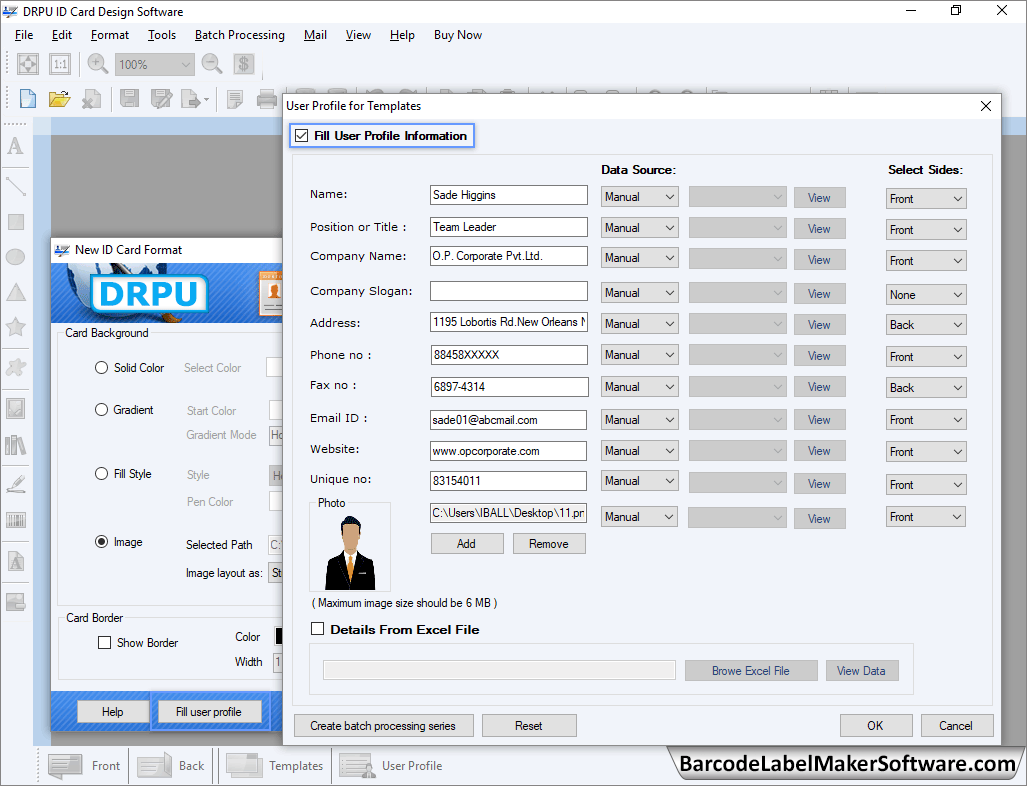Enable Details From Excel File option
The image size is (1027, 786).
[x=317, y=629]
